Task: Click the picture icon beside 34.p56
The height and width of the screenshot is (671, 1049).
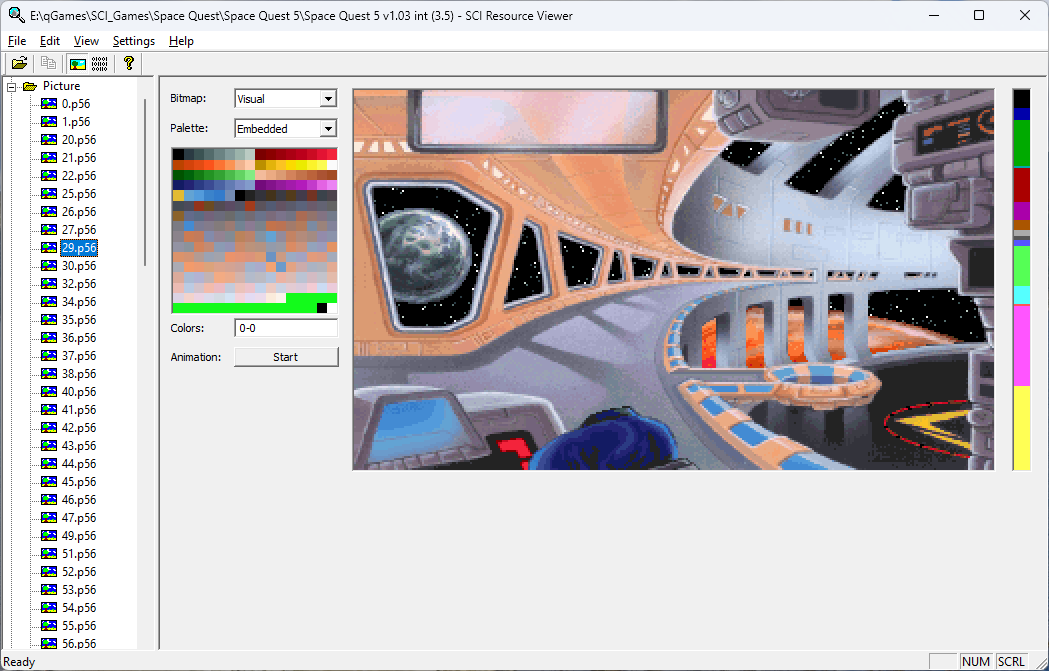Action: pyautogui.click(x=49, y=302)
